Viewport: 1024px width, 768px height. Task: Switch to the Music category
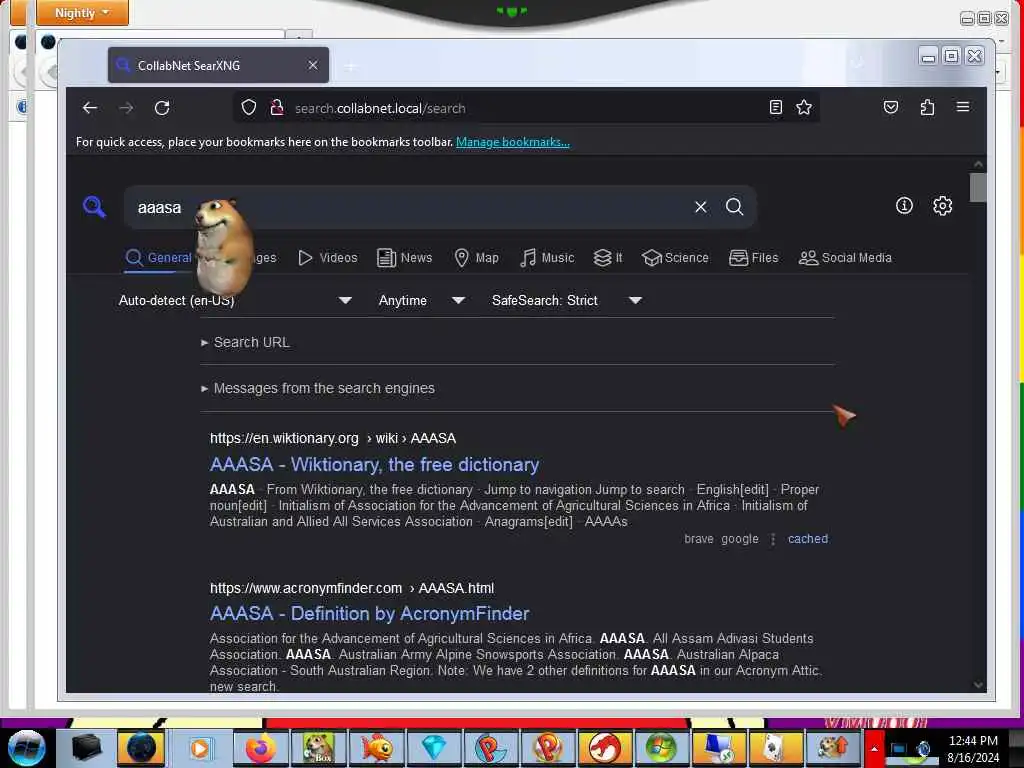click(547, 258)
